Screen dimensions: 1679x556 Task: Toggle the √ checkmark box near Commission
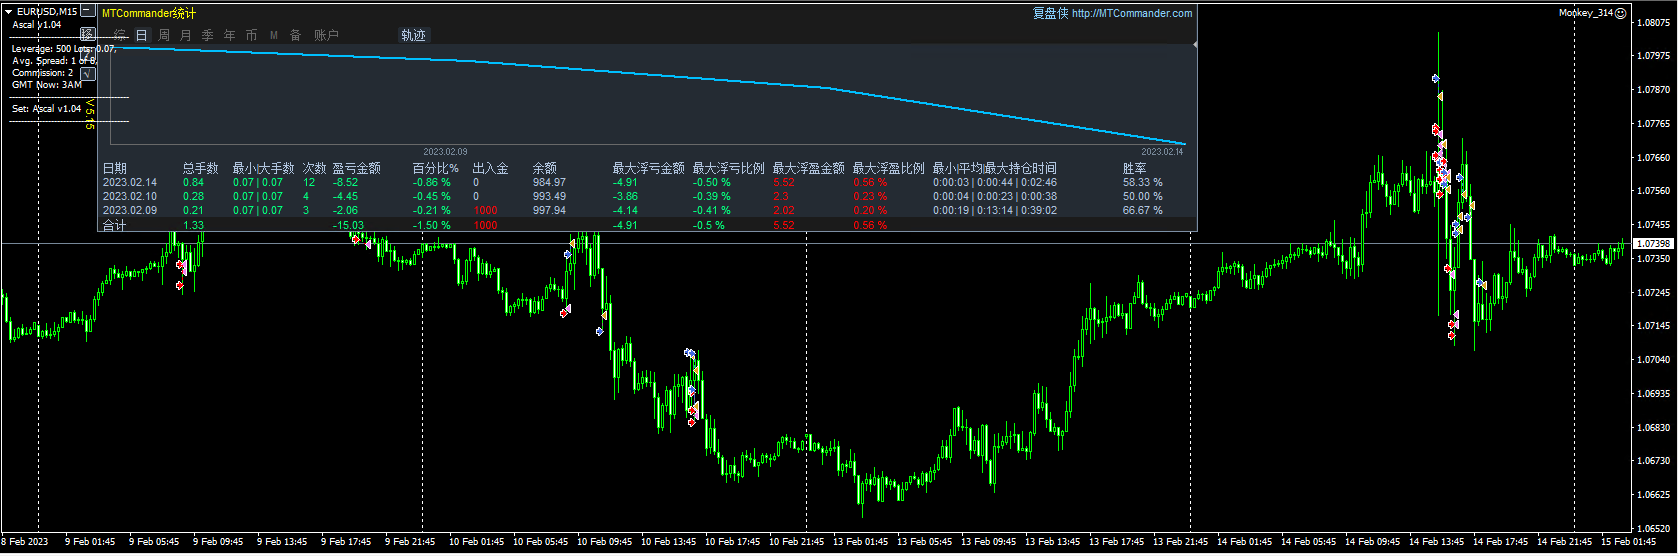point(88,73)
